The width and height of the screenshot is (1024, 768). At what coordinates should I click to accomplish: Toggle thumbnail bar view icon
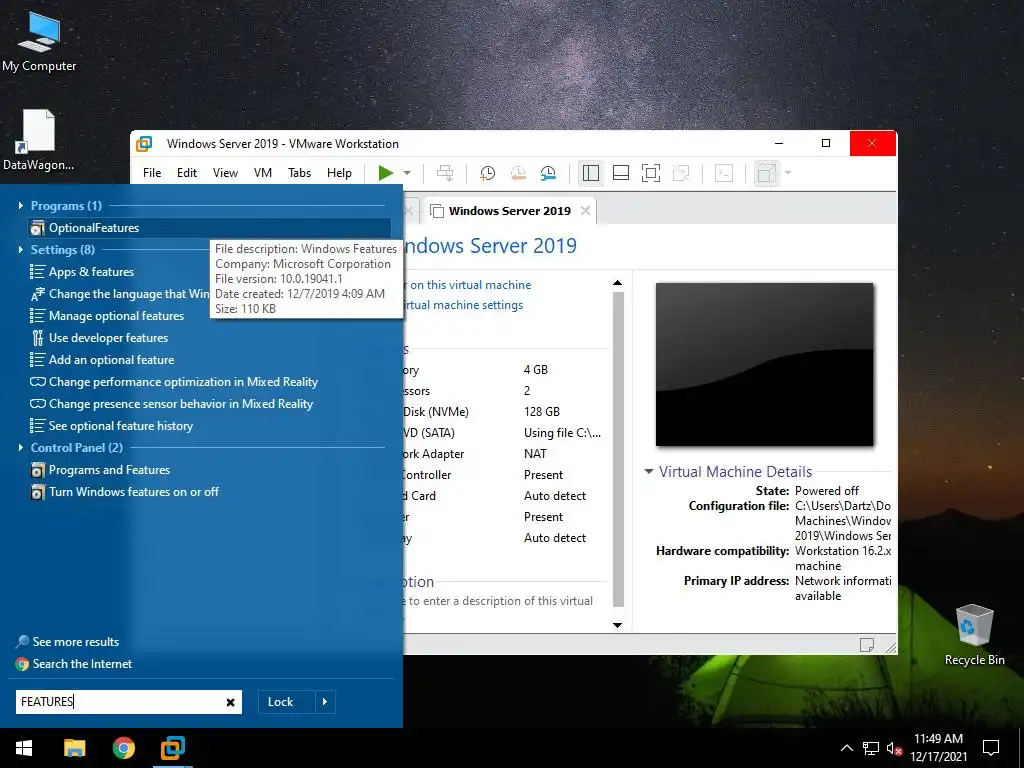point(620,173)
